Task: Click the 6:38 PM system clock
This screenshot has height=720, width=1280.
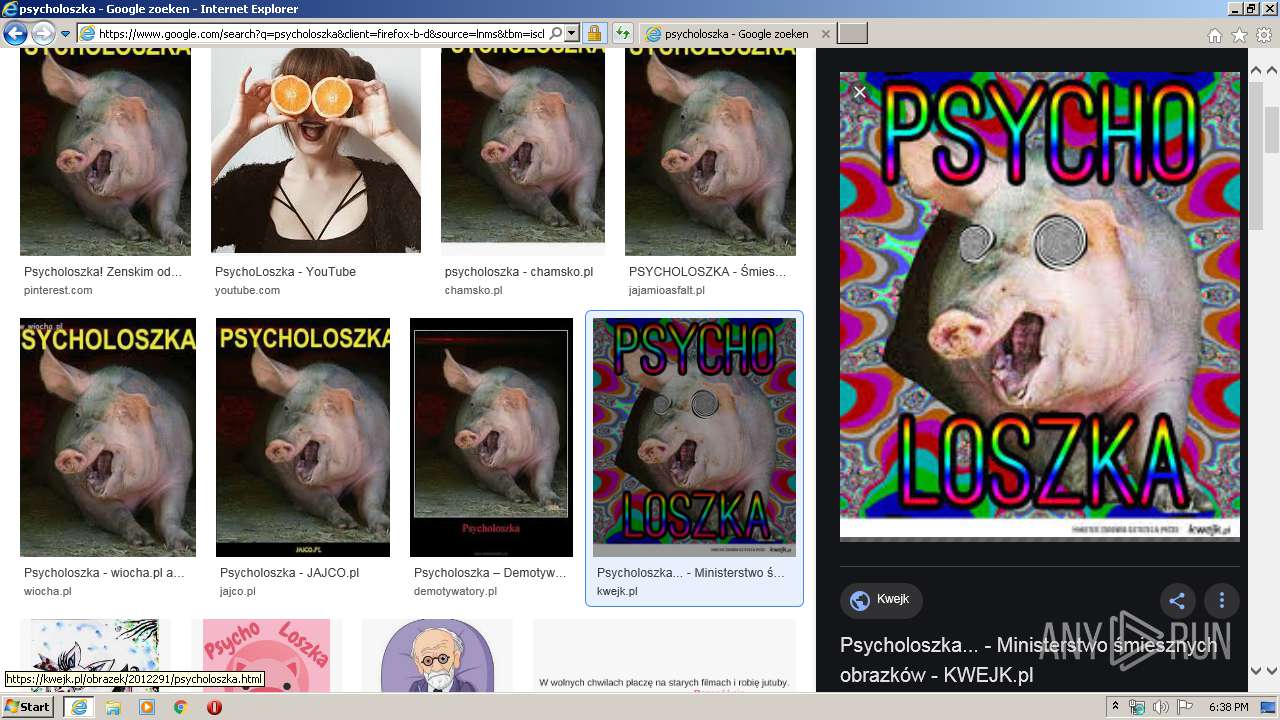Action: pyautogui.click(x=1229, y=707)
